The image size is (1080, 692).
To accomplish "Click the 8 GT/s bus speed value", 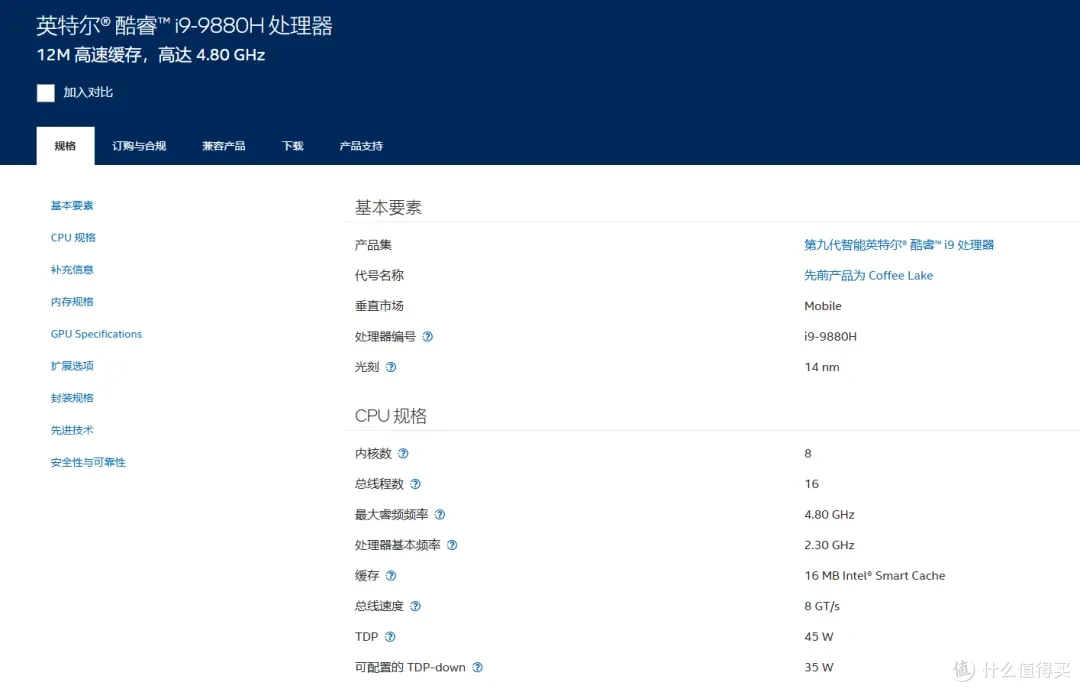I will [x=822, y=606].
